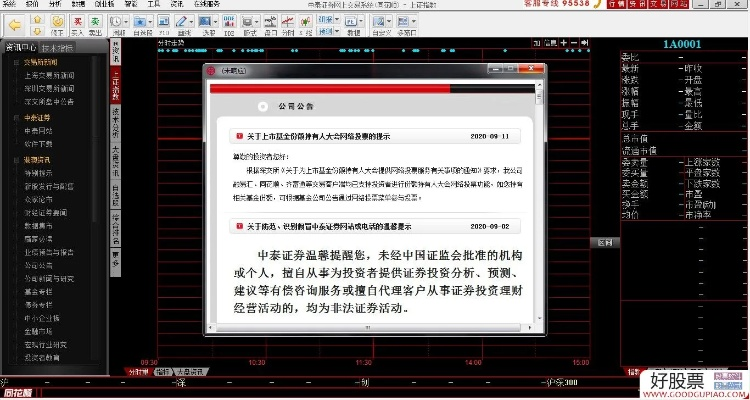Select the 自选股 vertical tab
The width and height of the screenshot is (750, 400).
pos(115,195)
